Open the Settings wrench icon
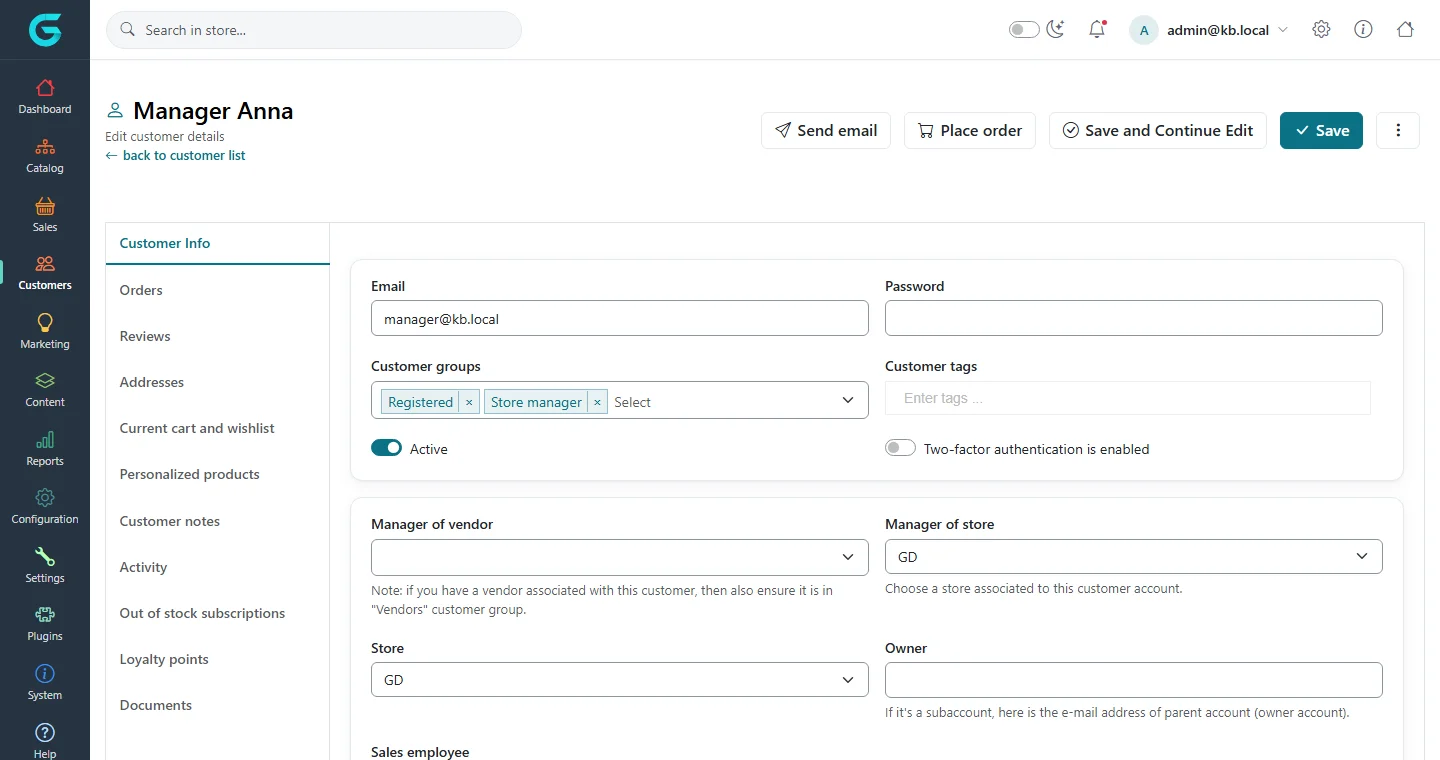1440x760 pixels. pos(45,557)
